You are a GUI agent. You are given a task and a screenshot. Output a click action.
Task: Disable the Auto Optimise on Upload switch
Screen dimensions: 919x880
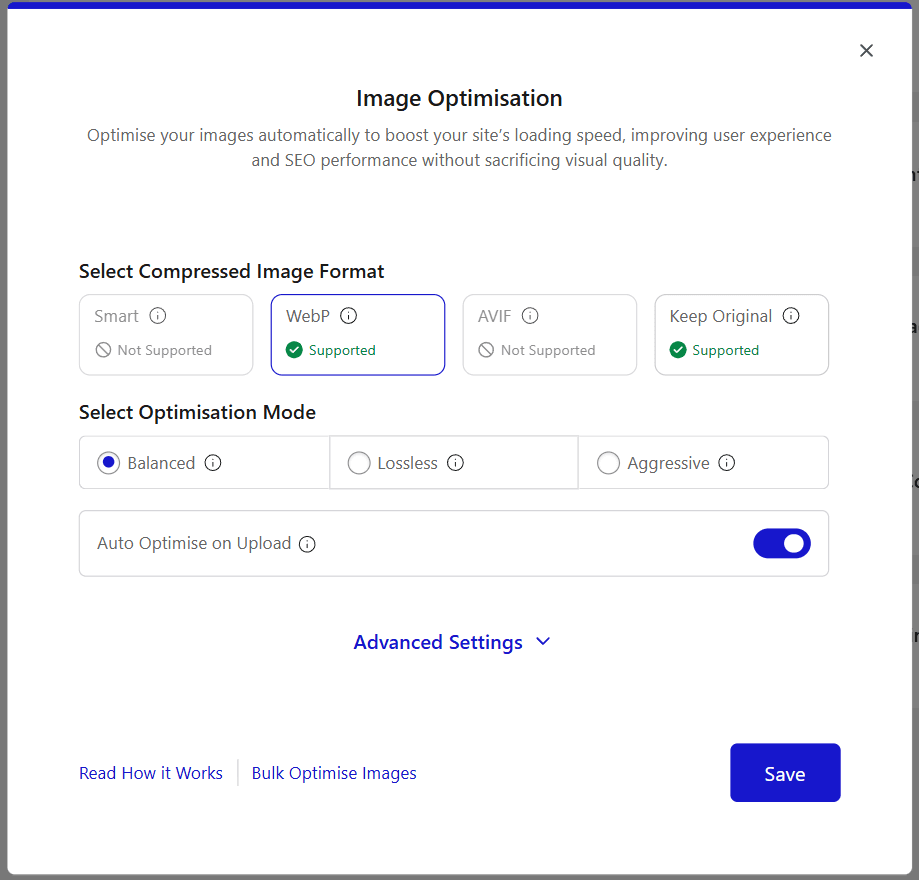click(x=782, y=543)
